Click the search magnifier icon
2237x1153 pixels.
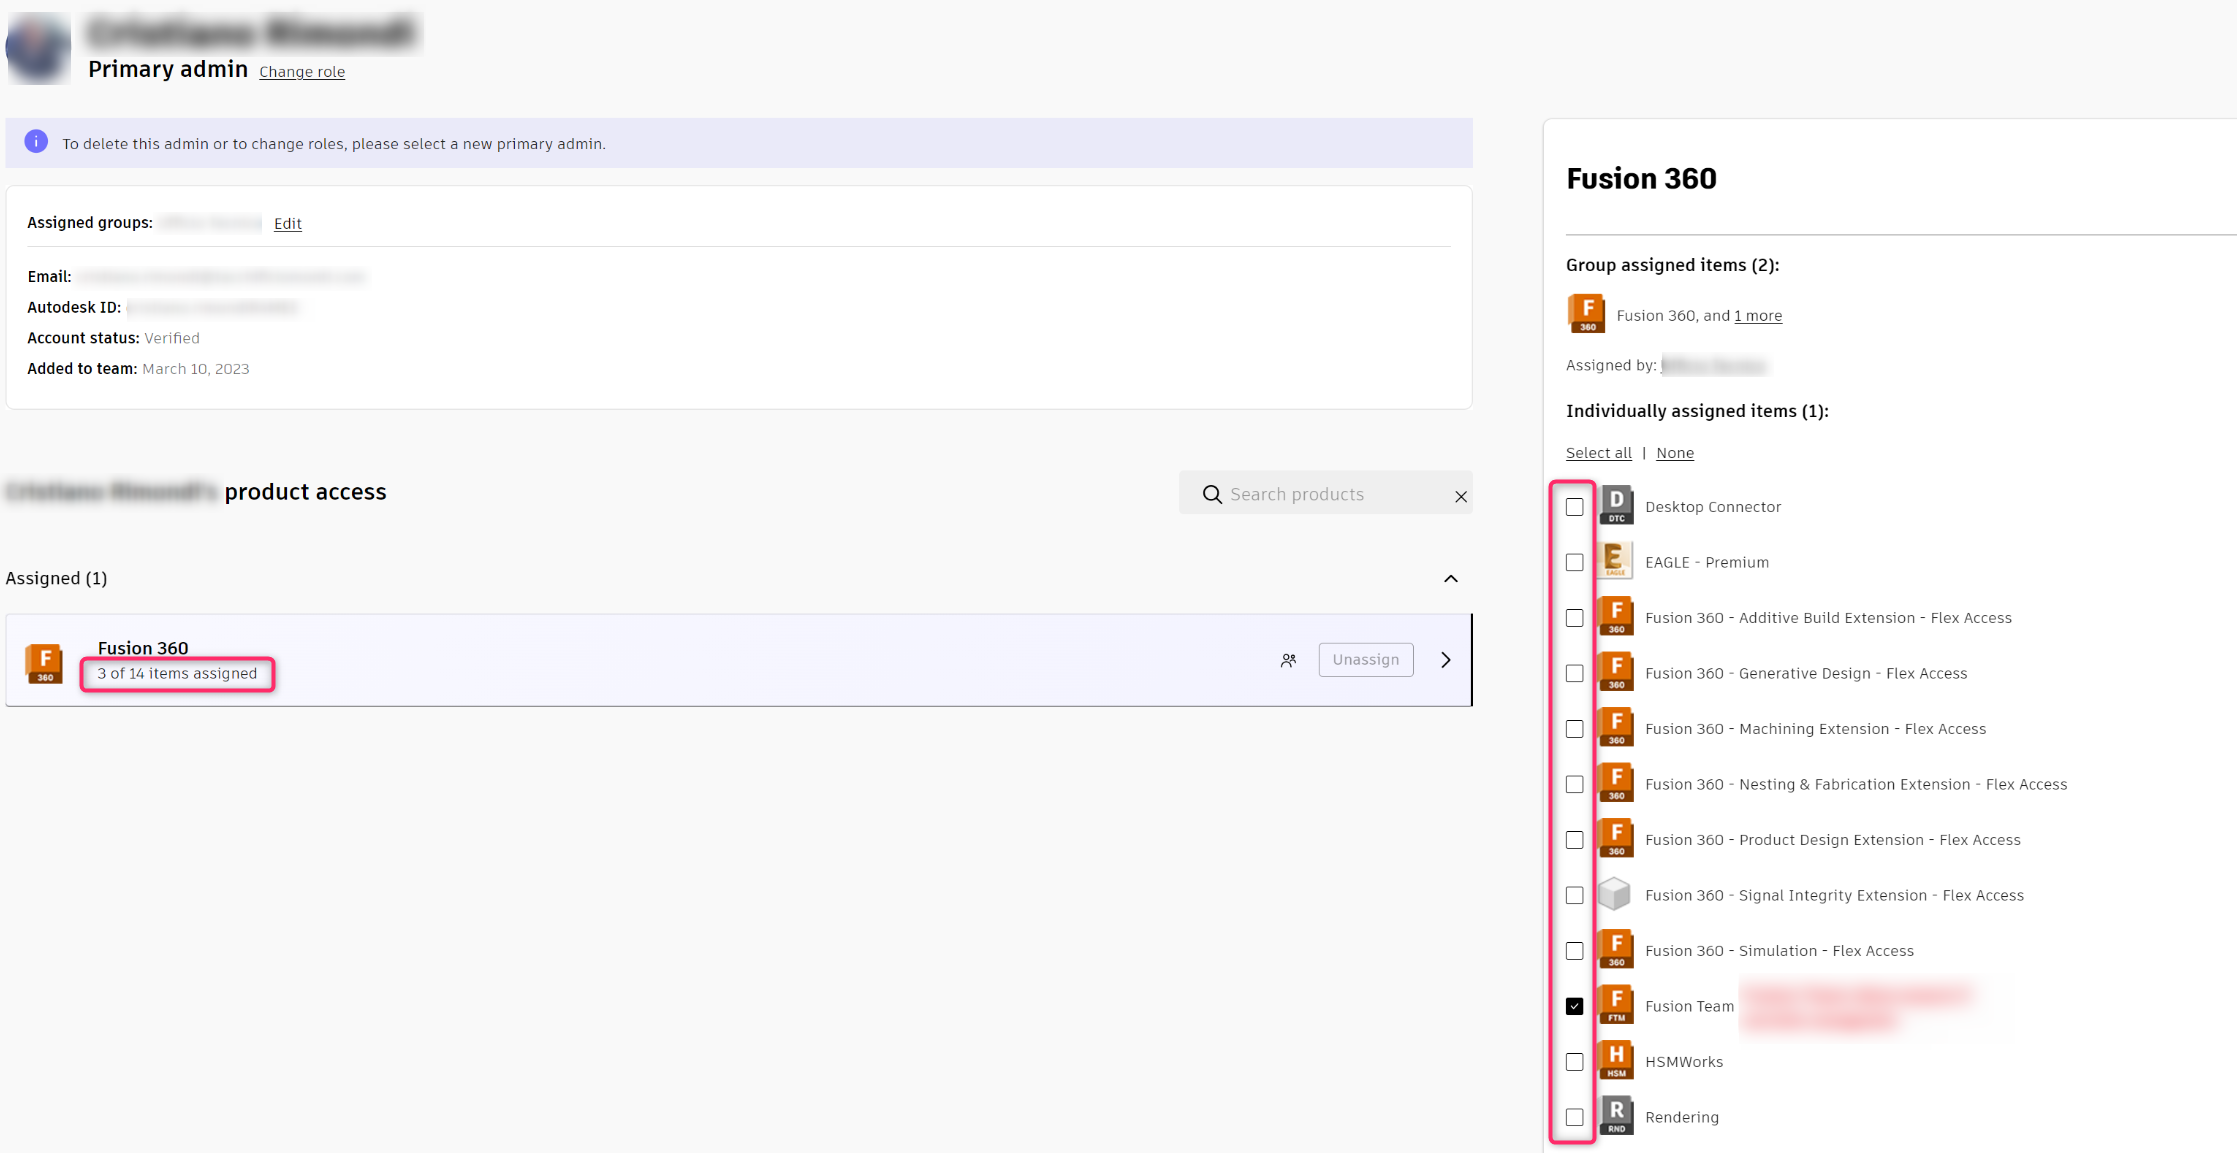(1212, 494)
